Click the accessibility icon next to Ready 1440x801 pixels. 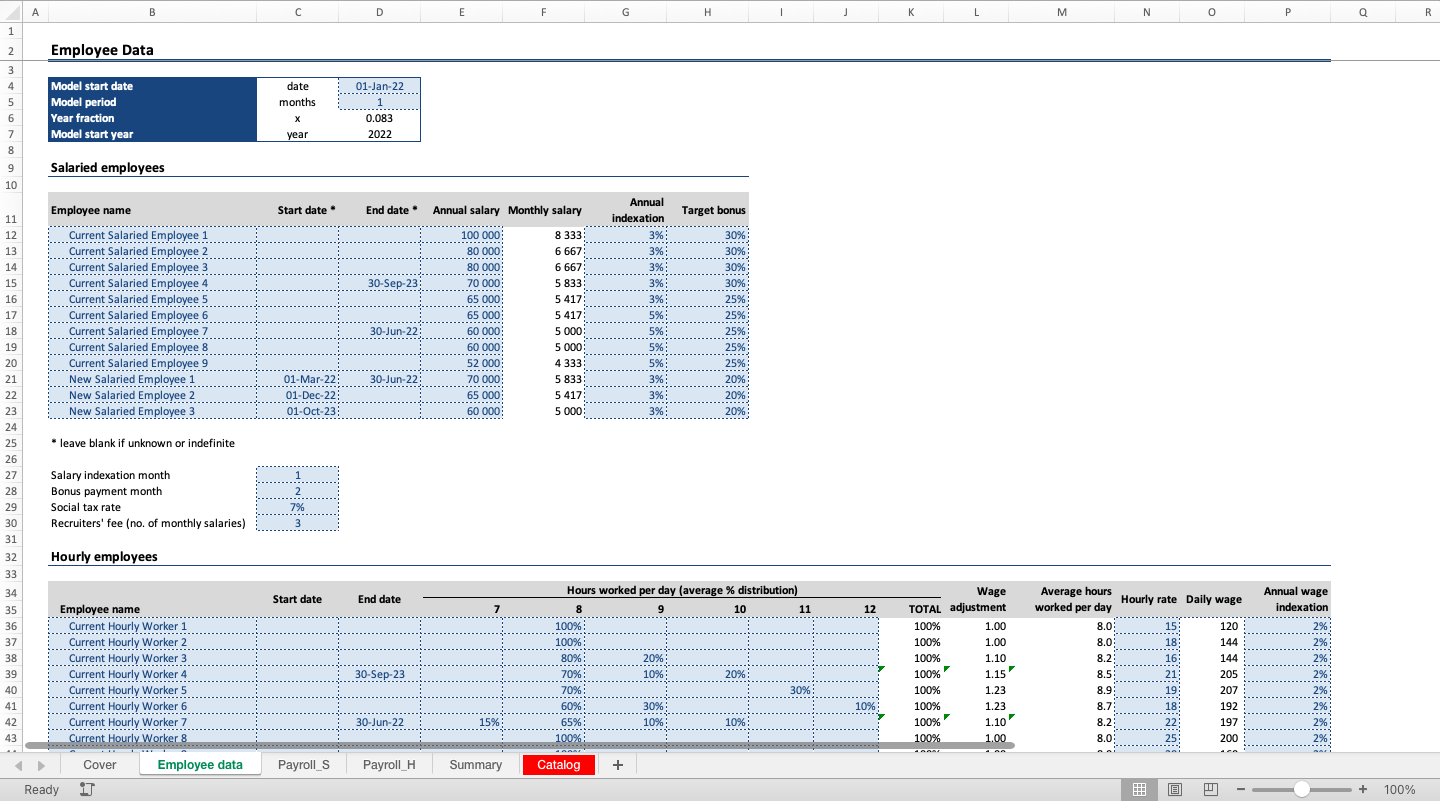(x=87, y=789)
